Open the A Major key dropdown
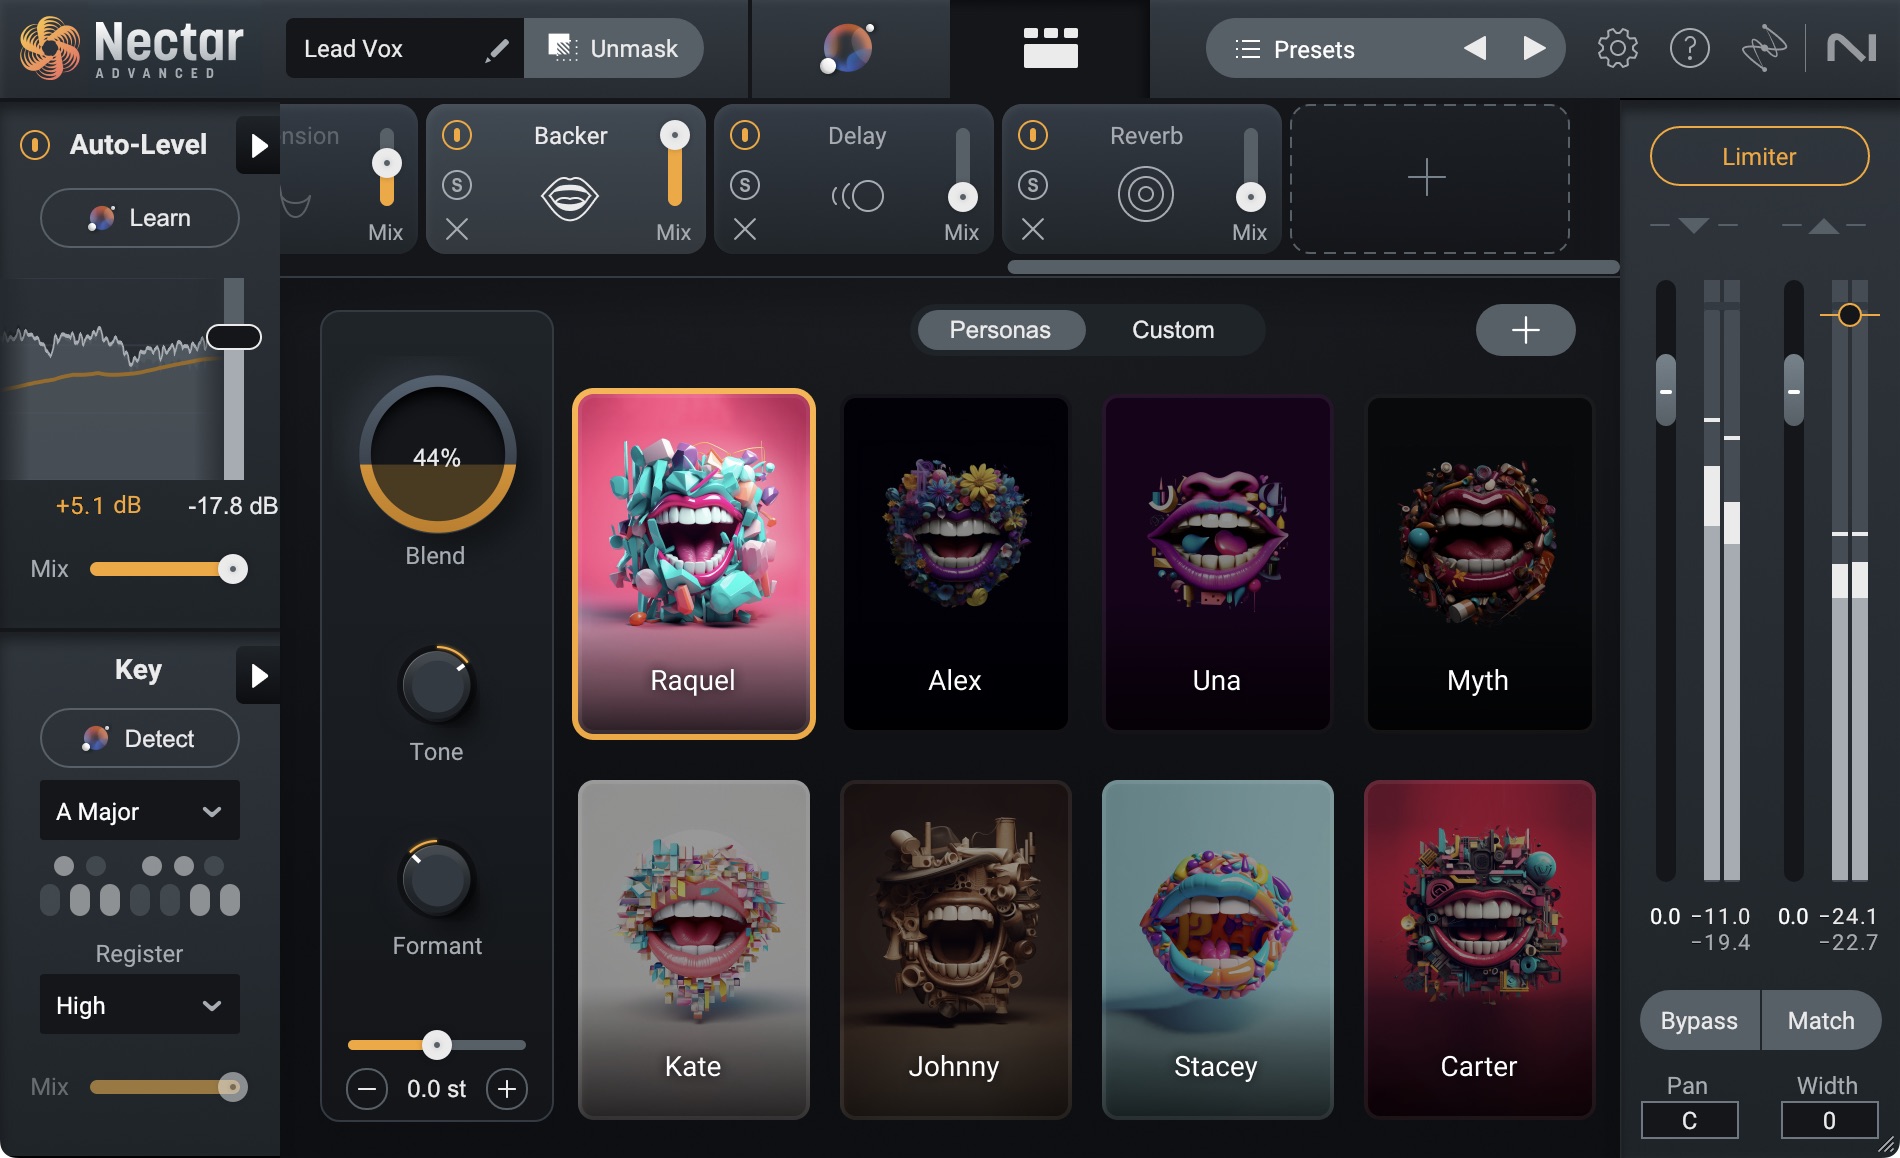 click(x=139, y=811)
